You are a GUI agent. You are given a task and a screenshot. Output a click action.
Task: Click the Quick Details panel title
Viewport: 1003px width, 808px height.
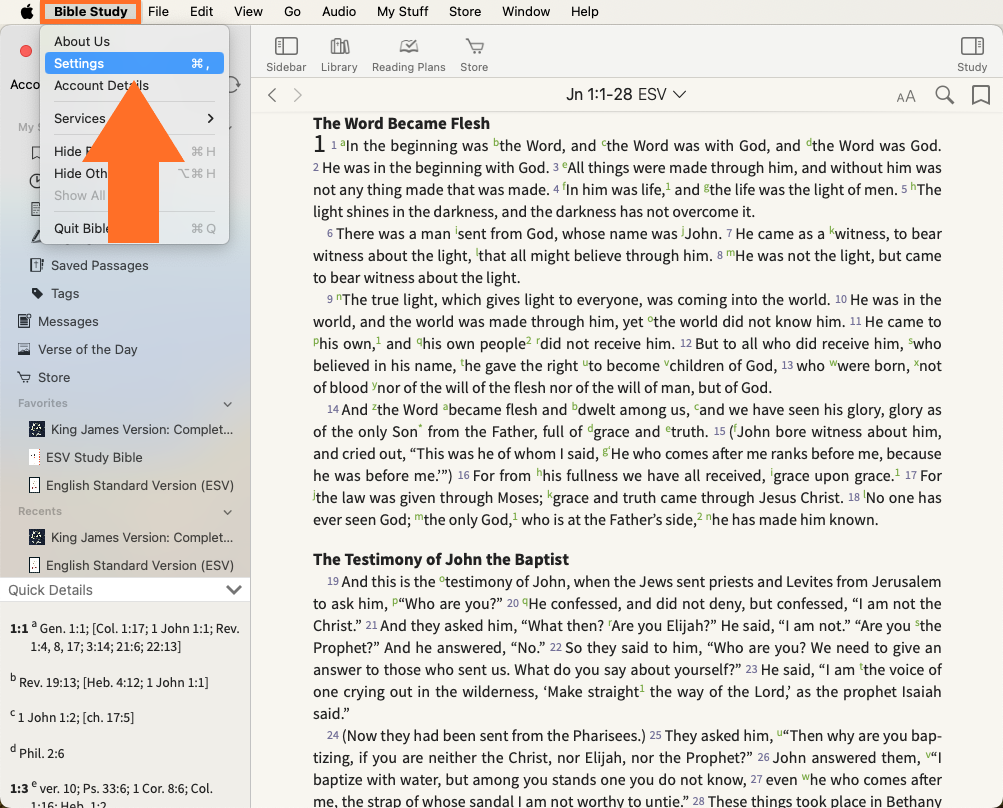pyautogui.click(x=51, y=590)
